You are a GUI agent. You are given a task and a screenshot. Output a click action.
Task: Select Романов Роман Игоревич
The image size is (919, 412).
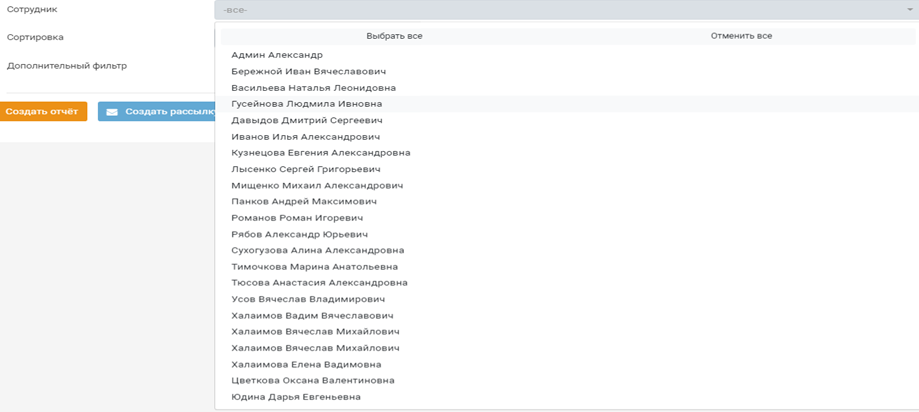click(566, 218)
